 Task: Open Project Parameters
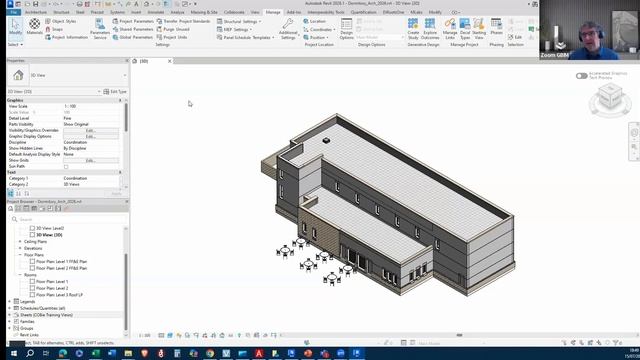click(133, 21)
